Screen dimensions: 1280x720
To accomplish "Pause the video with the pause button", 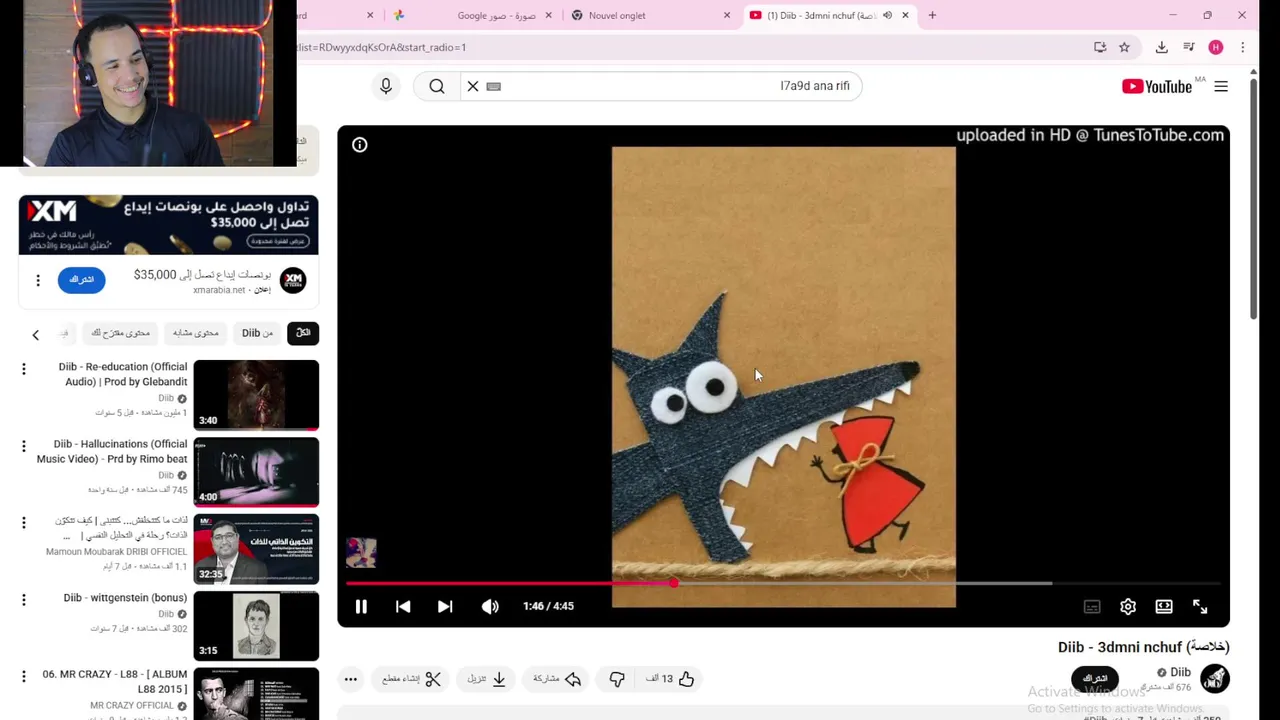I will tap(361, 606).
